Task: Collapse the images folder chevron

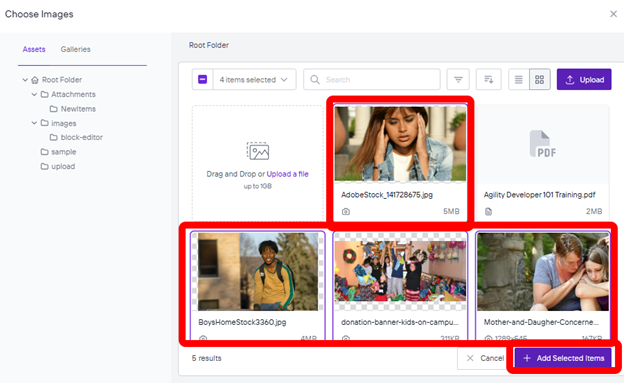Action: pyautogui.click(x=34, y=123)
